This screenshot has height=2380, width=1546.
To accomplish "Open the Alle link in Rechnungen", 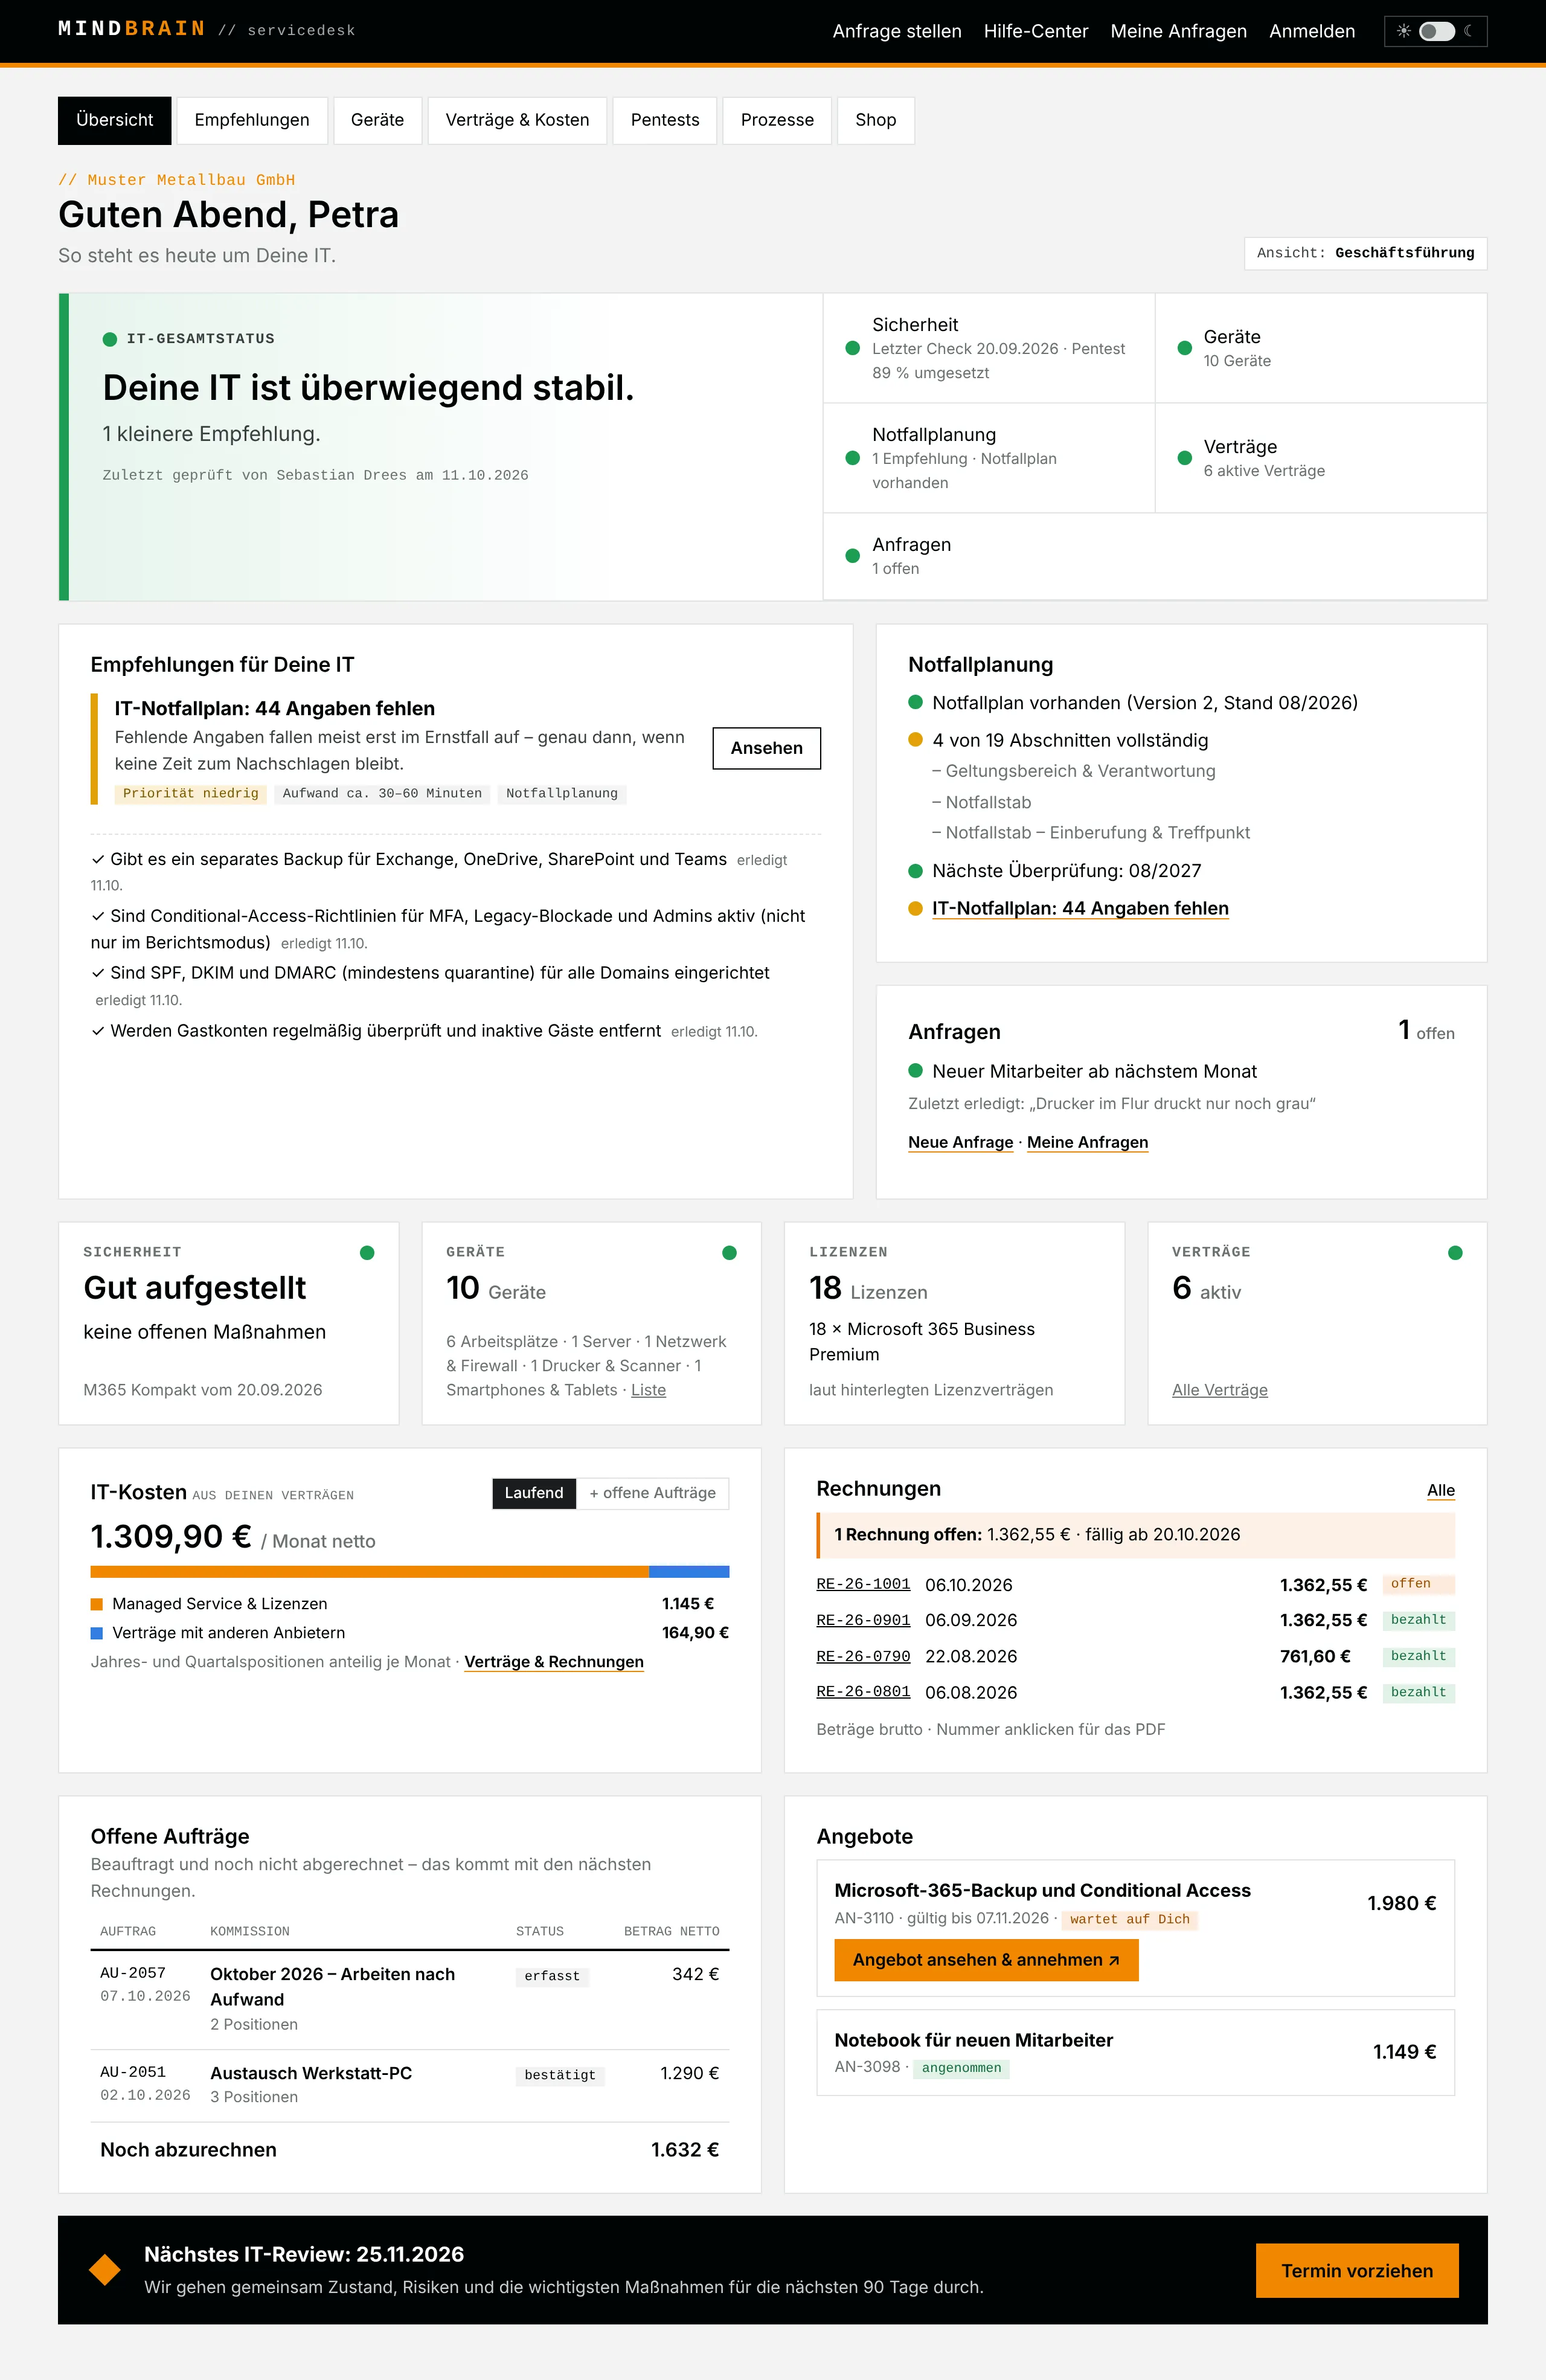I will pos(1440,1490).
